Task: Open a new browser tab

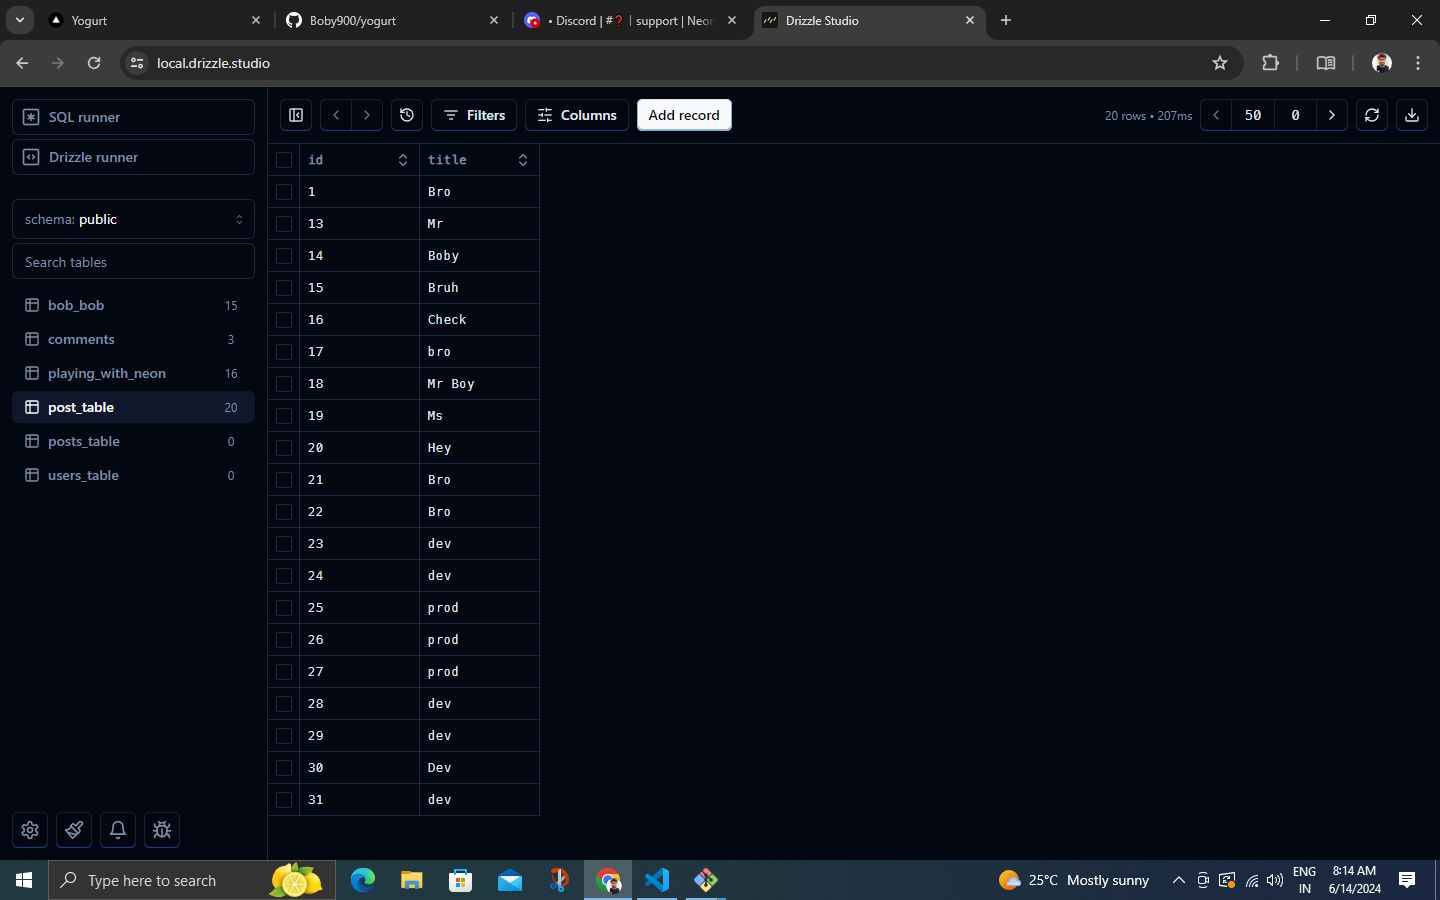Action: click(x=1006, y=20)
